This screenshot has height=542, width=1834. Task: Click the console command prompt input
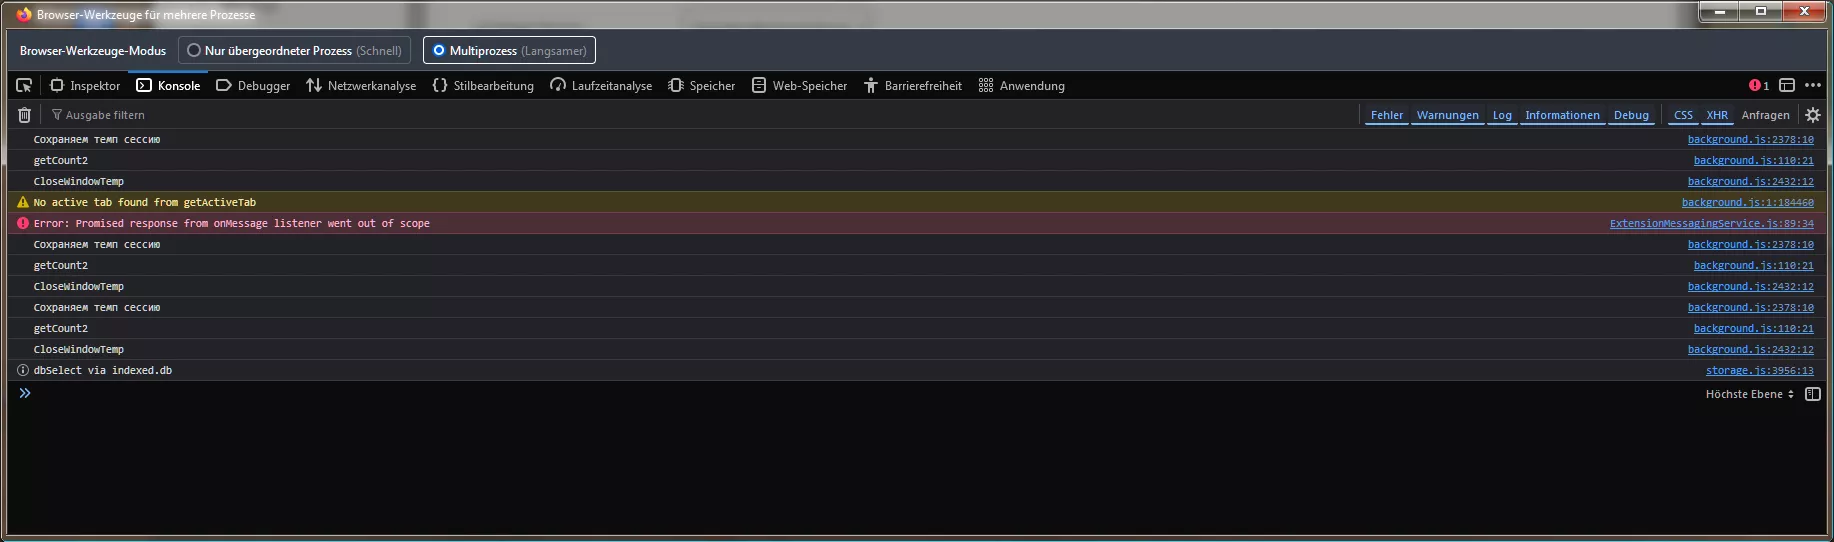860,394
